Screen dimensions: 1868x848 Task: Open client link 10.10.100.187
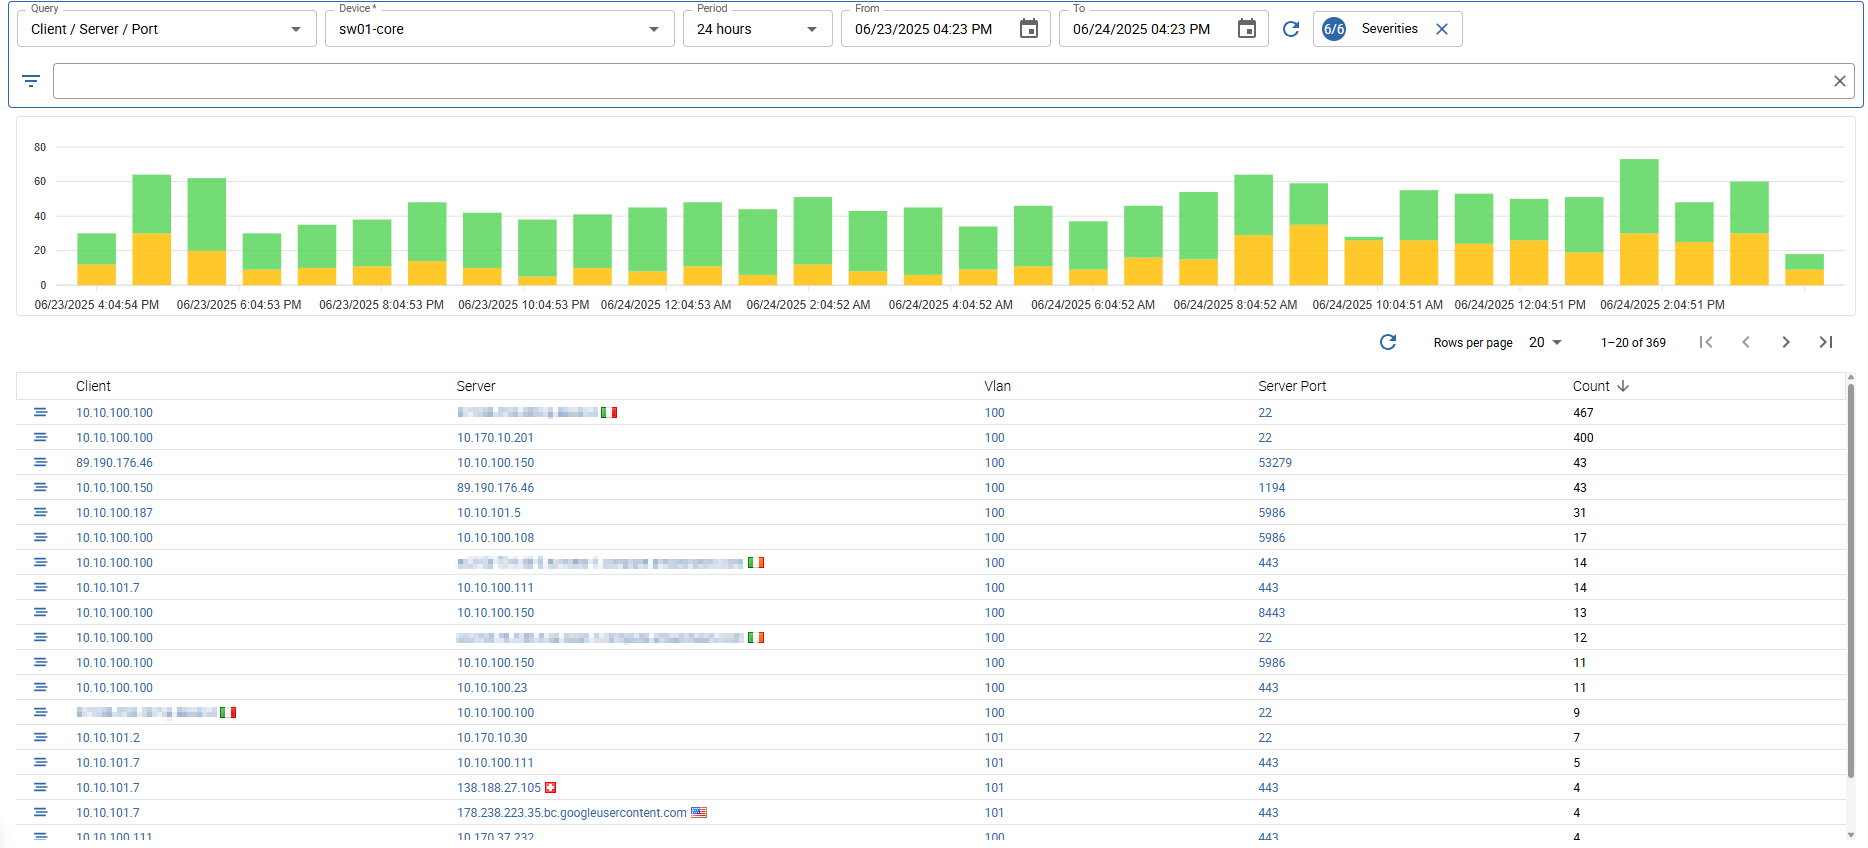(x=114, y=512)
